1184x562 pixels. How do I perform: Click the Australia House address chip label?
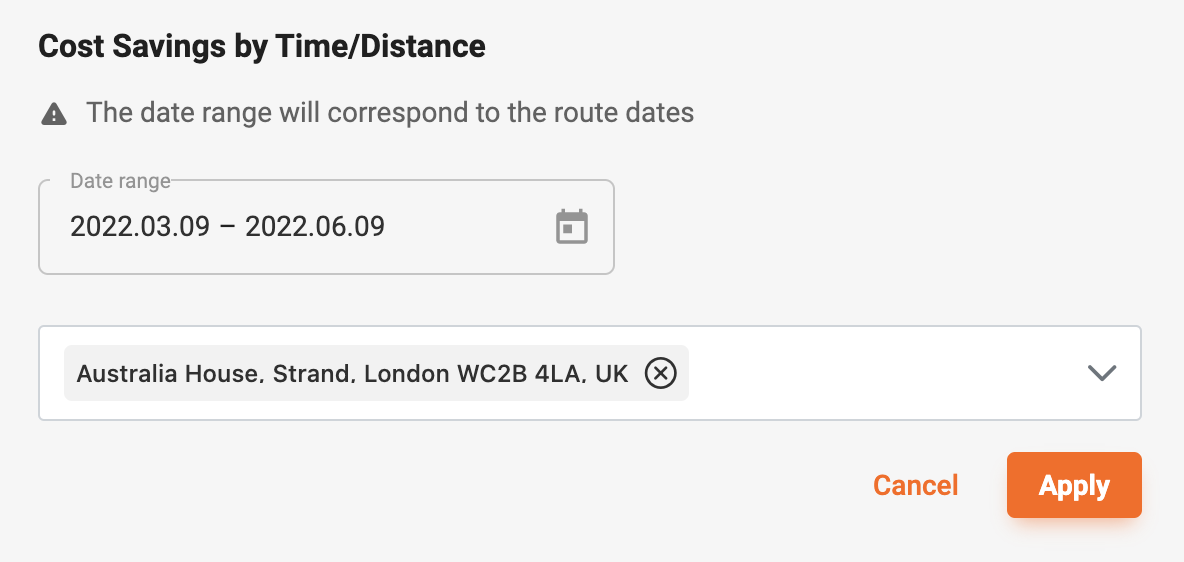(353, 373)
